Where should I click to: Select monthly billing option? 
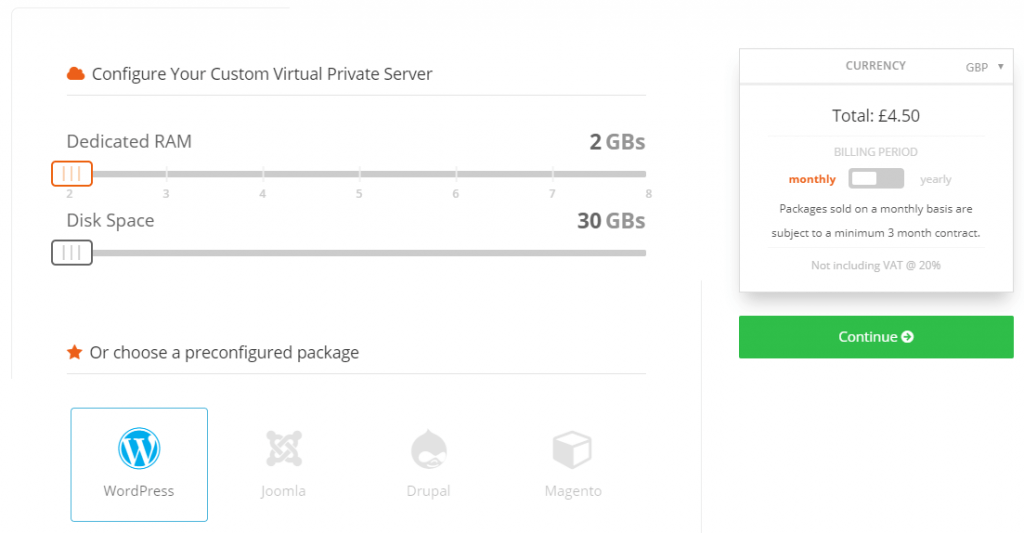click(x=812, y=179)
